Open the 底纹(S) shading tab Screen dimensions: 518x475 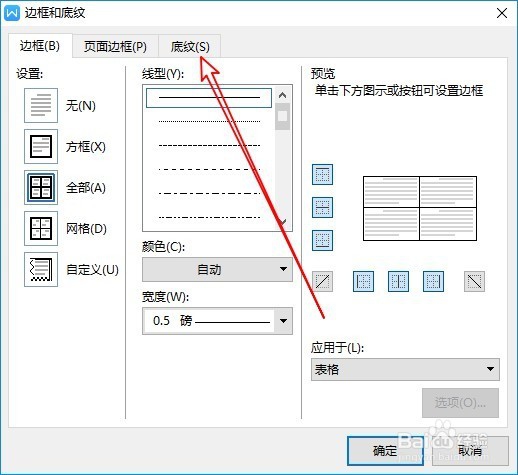point(190,46)
